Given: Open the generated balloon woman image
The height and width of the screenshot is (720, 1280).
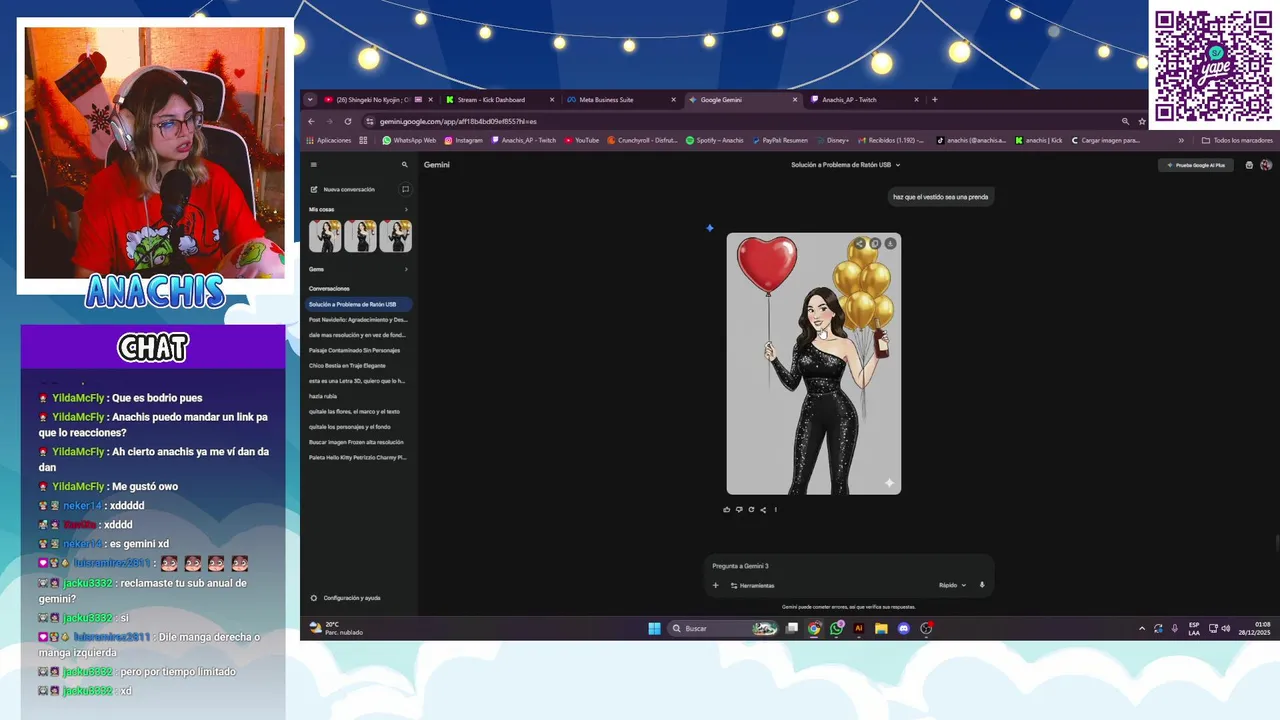Looking at the screenshot, I should click(x=814, y=364).
